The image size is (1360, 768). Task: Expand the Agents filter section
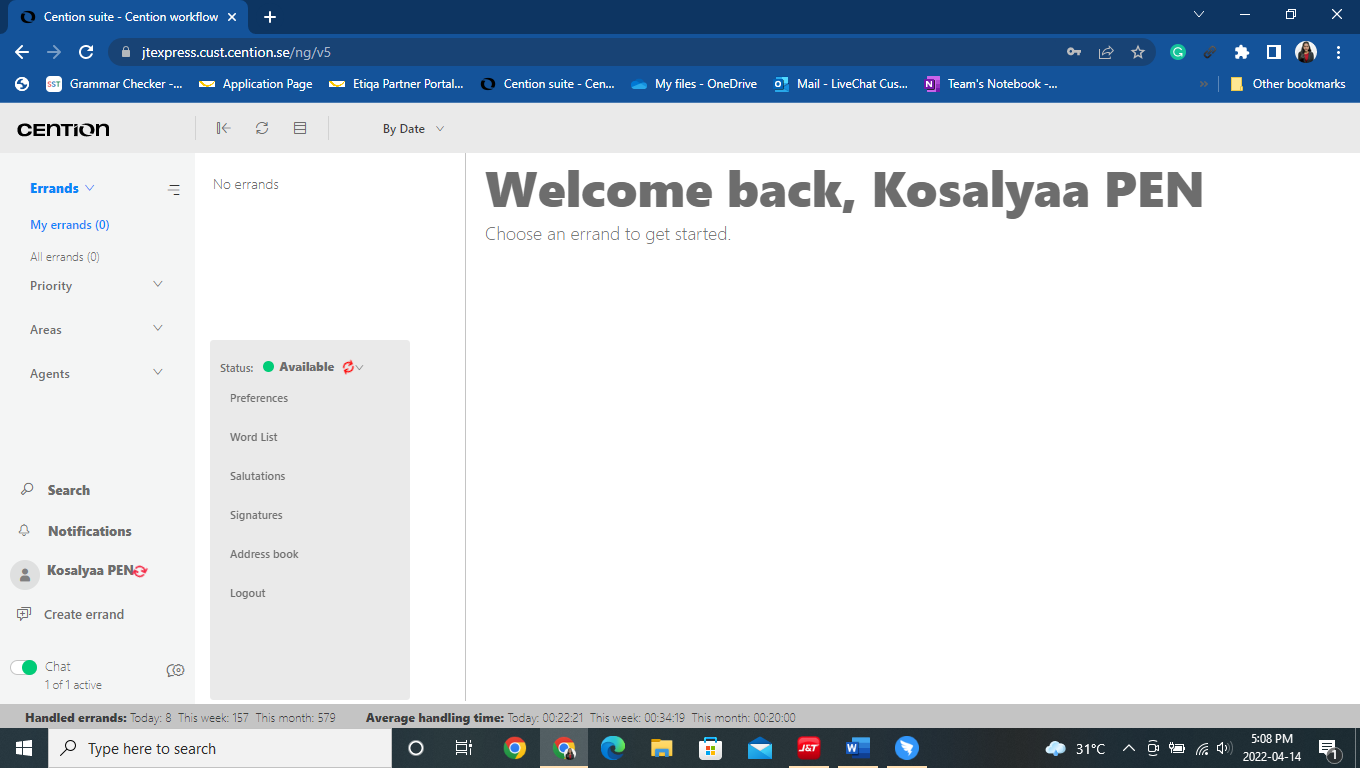click(x=157, y=373)
